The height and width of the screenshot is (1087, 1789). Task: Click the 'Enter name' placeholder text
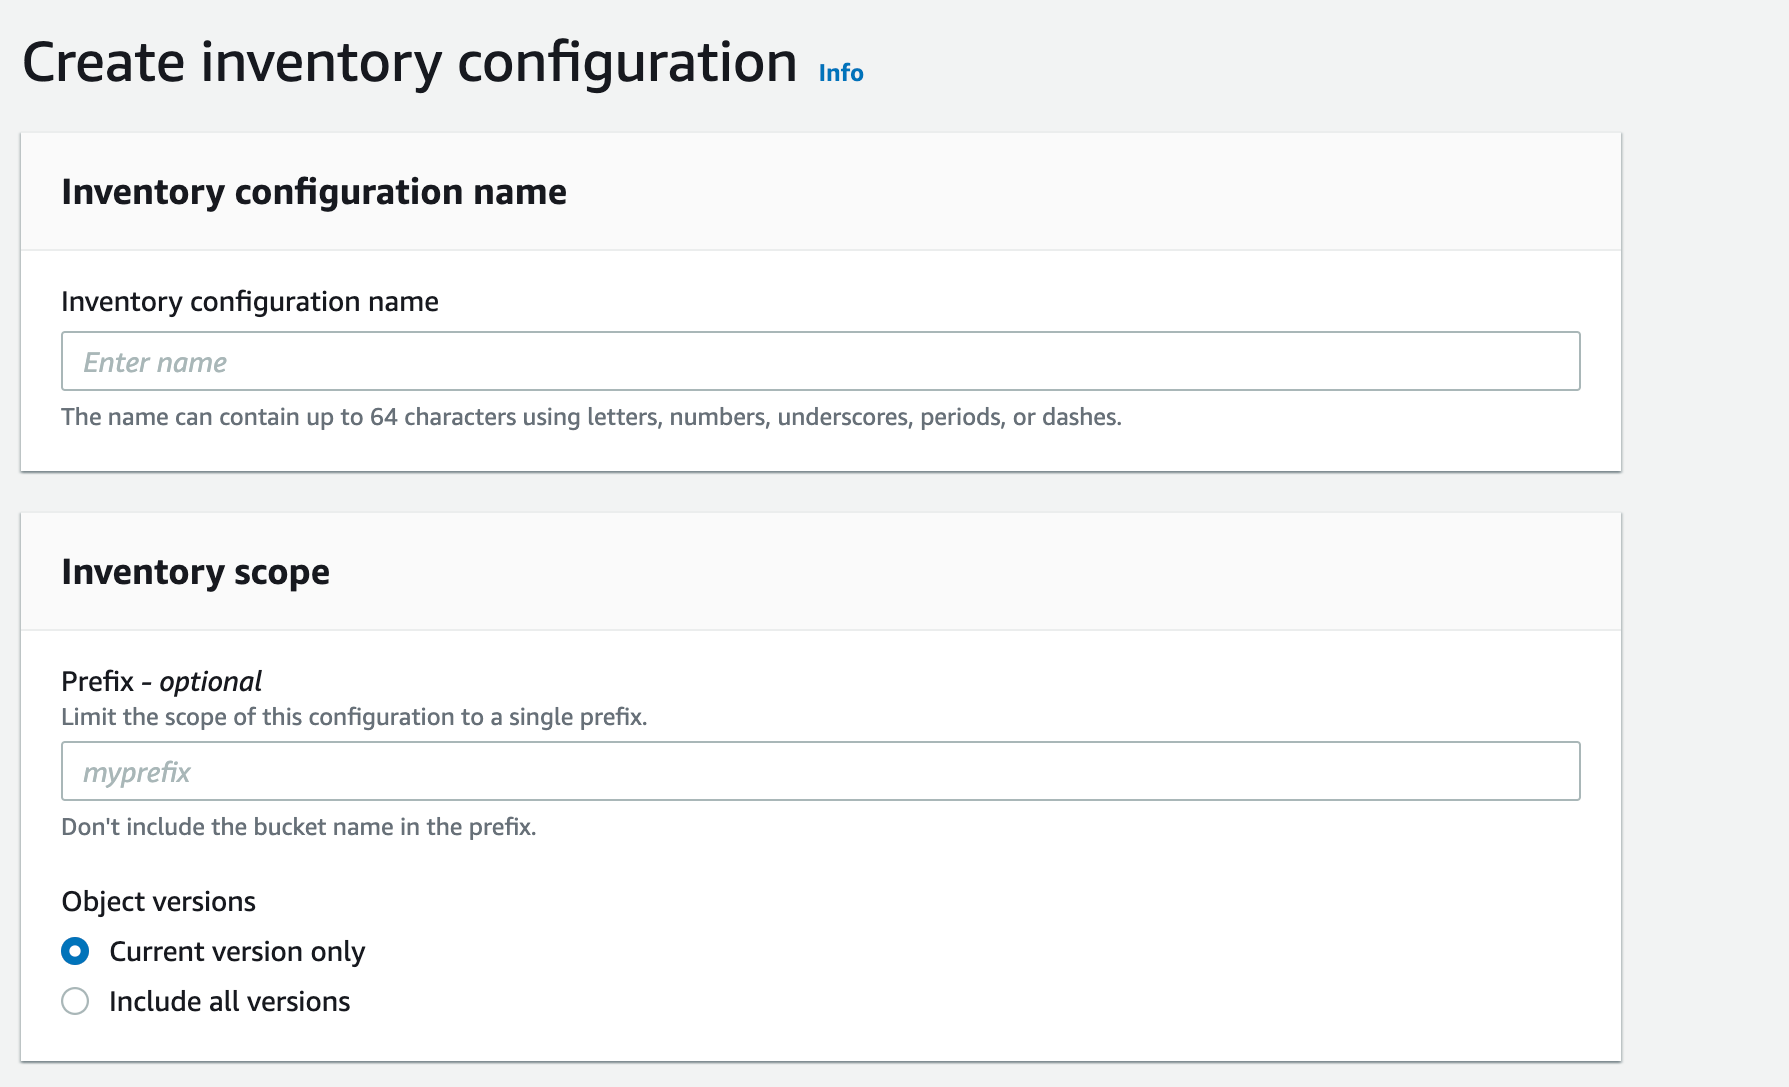click(155, 362)
